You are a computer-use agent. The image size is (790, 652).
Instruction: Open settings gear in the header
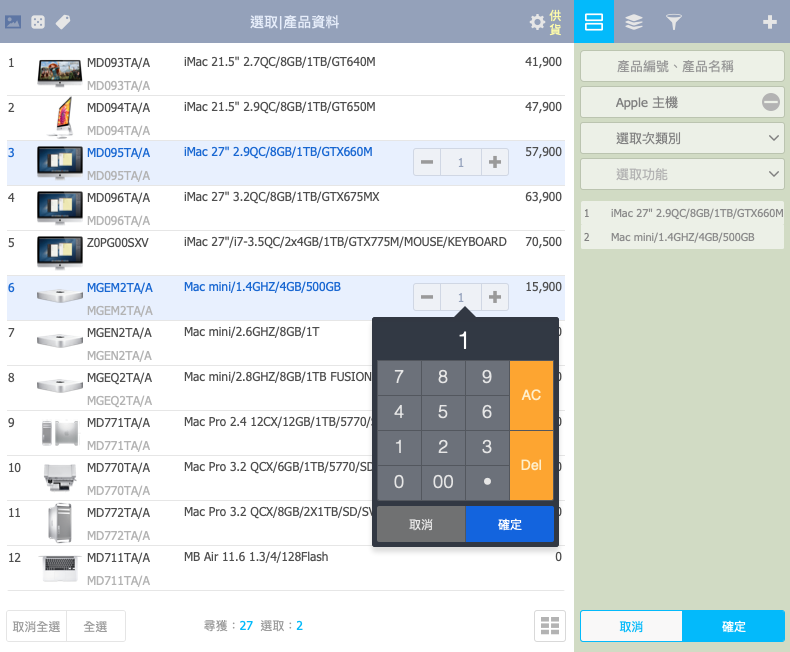(x=537, y=22)
